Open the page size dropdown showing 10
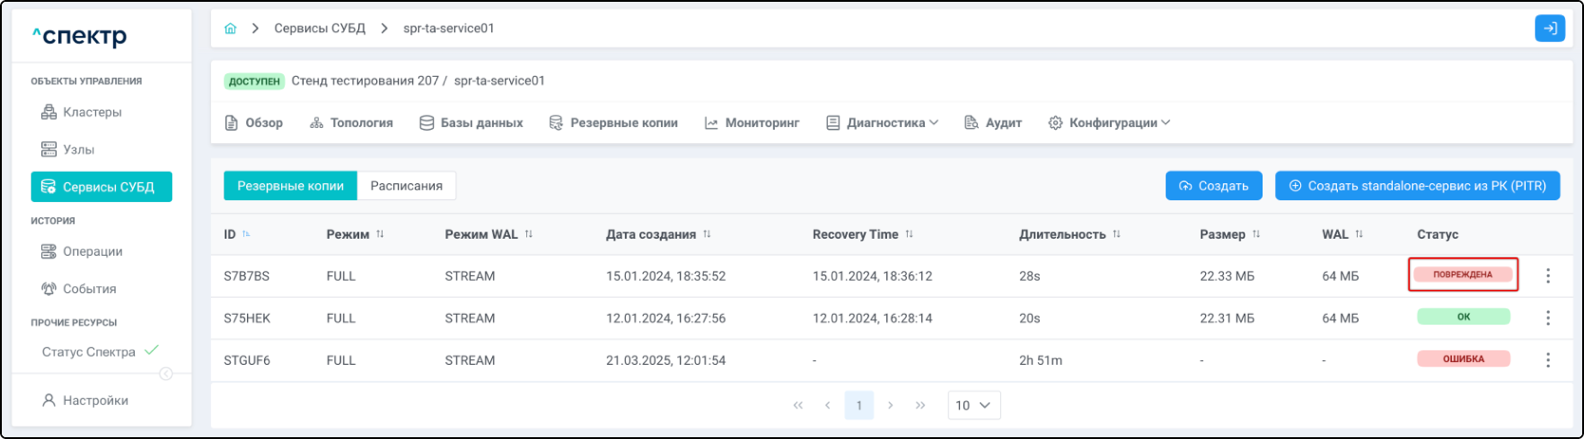This screenshot has height=439, width=1584. pos(972,405)
